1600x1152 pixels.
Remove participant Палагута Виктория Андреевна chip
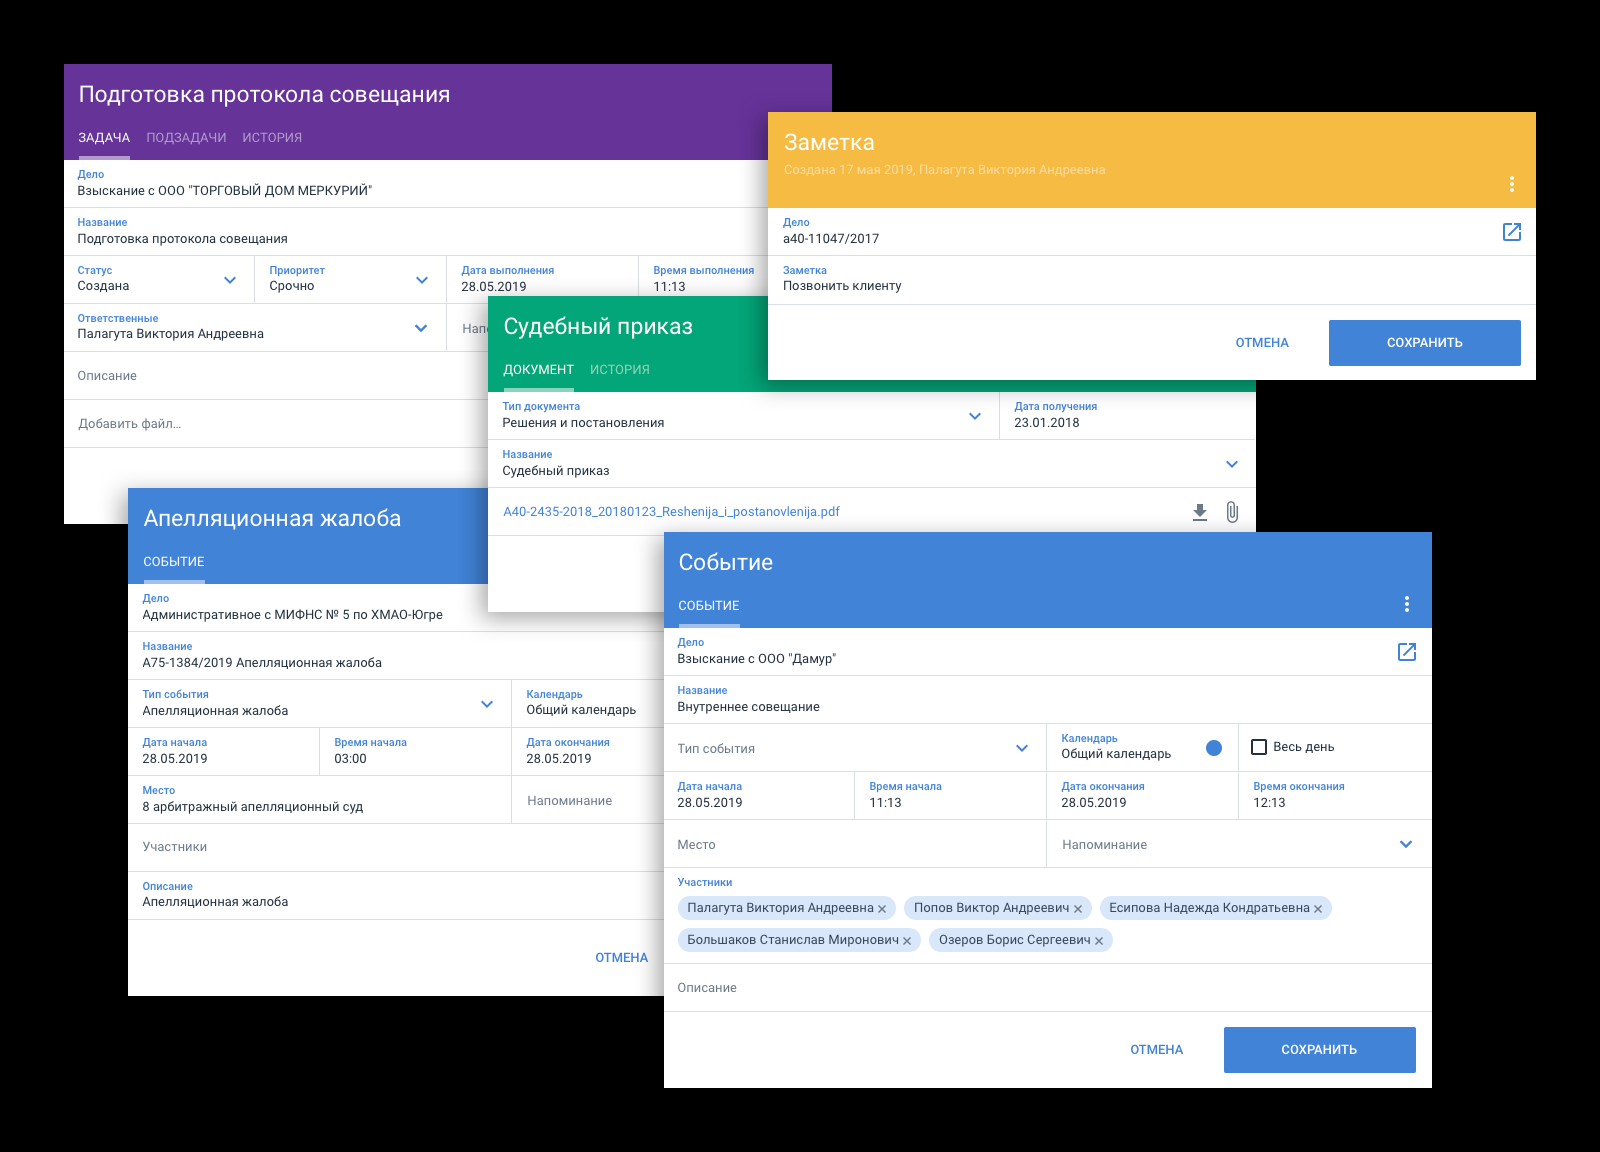pos(882,909)
